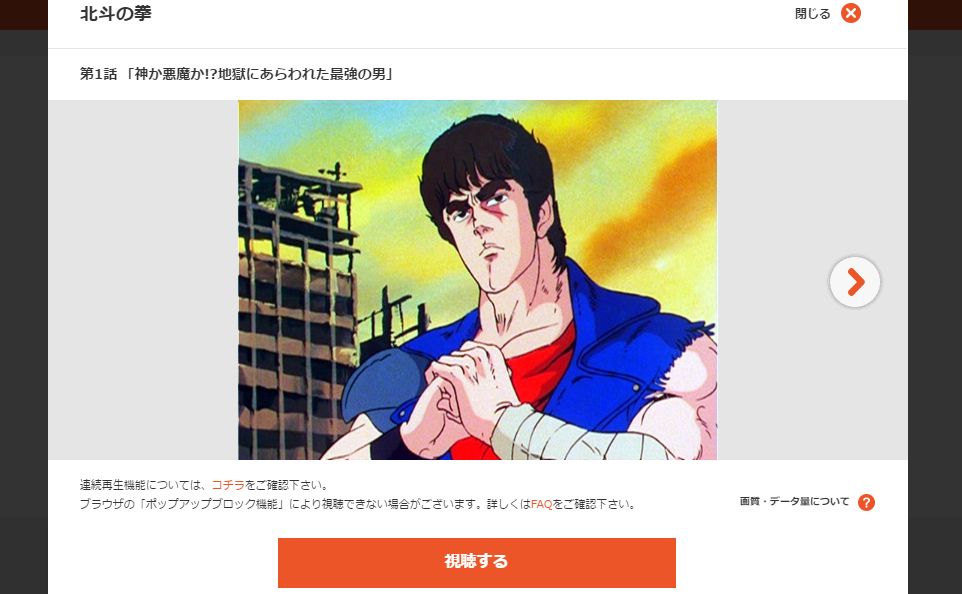Click the 北斗の拳 title heading

coord(115,14)
